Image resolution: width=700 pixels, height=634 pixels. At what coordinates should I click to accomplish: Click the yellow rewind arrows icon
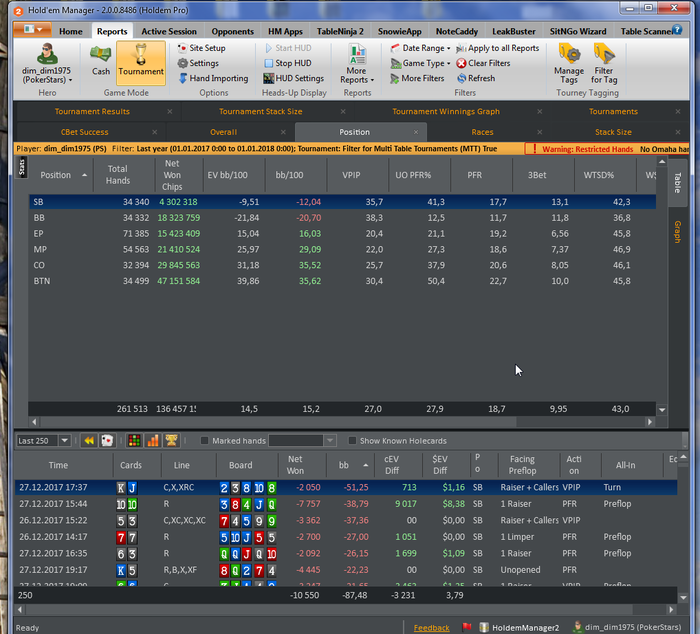point(89,441)
